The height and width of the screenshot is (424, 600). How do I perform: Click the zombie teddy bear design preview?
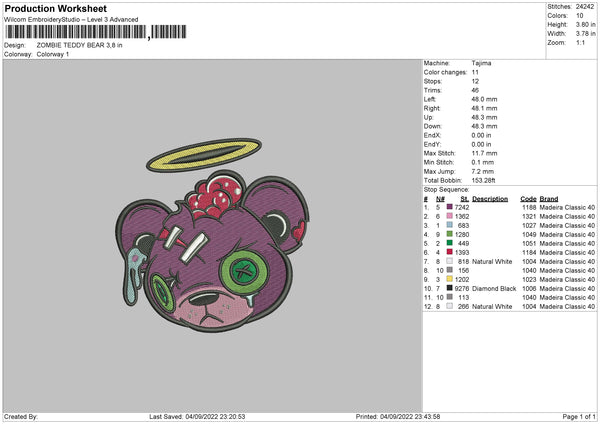pos(212,235)
